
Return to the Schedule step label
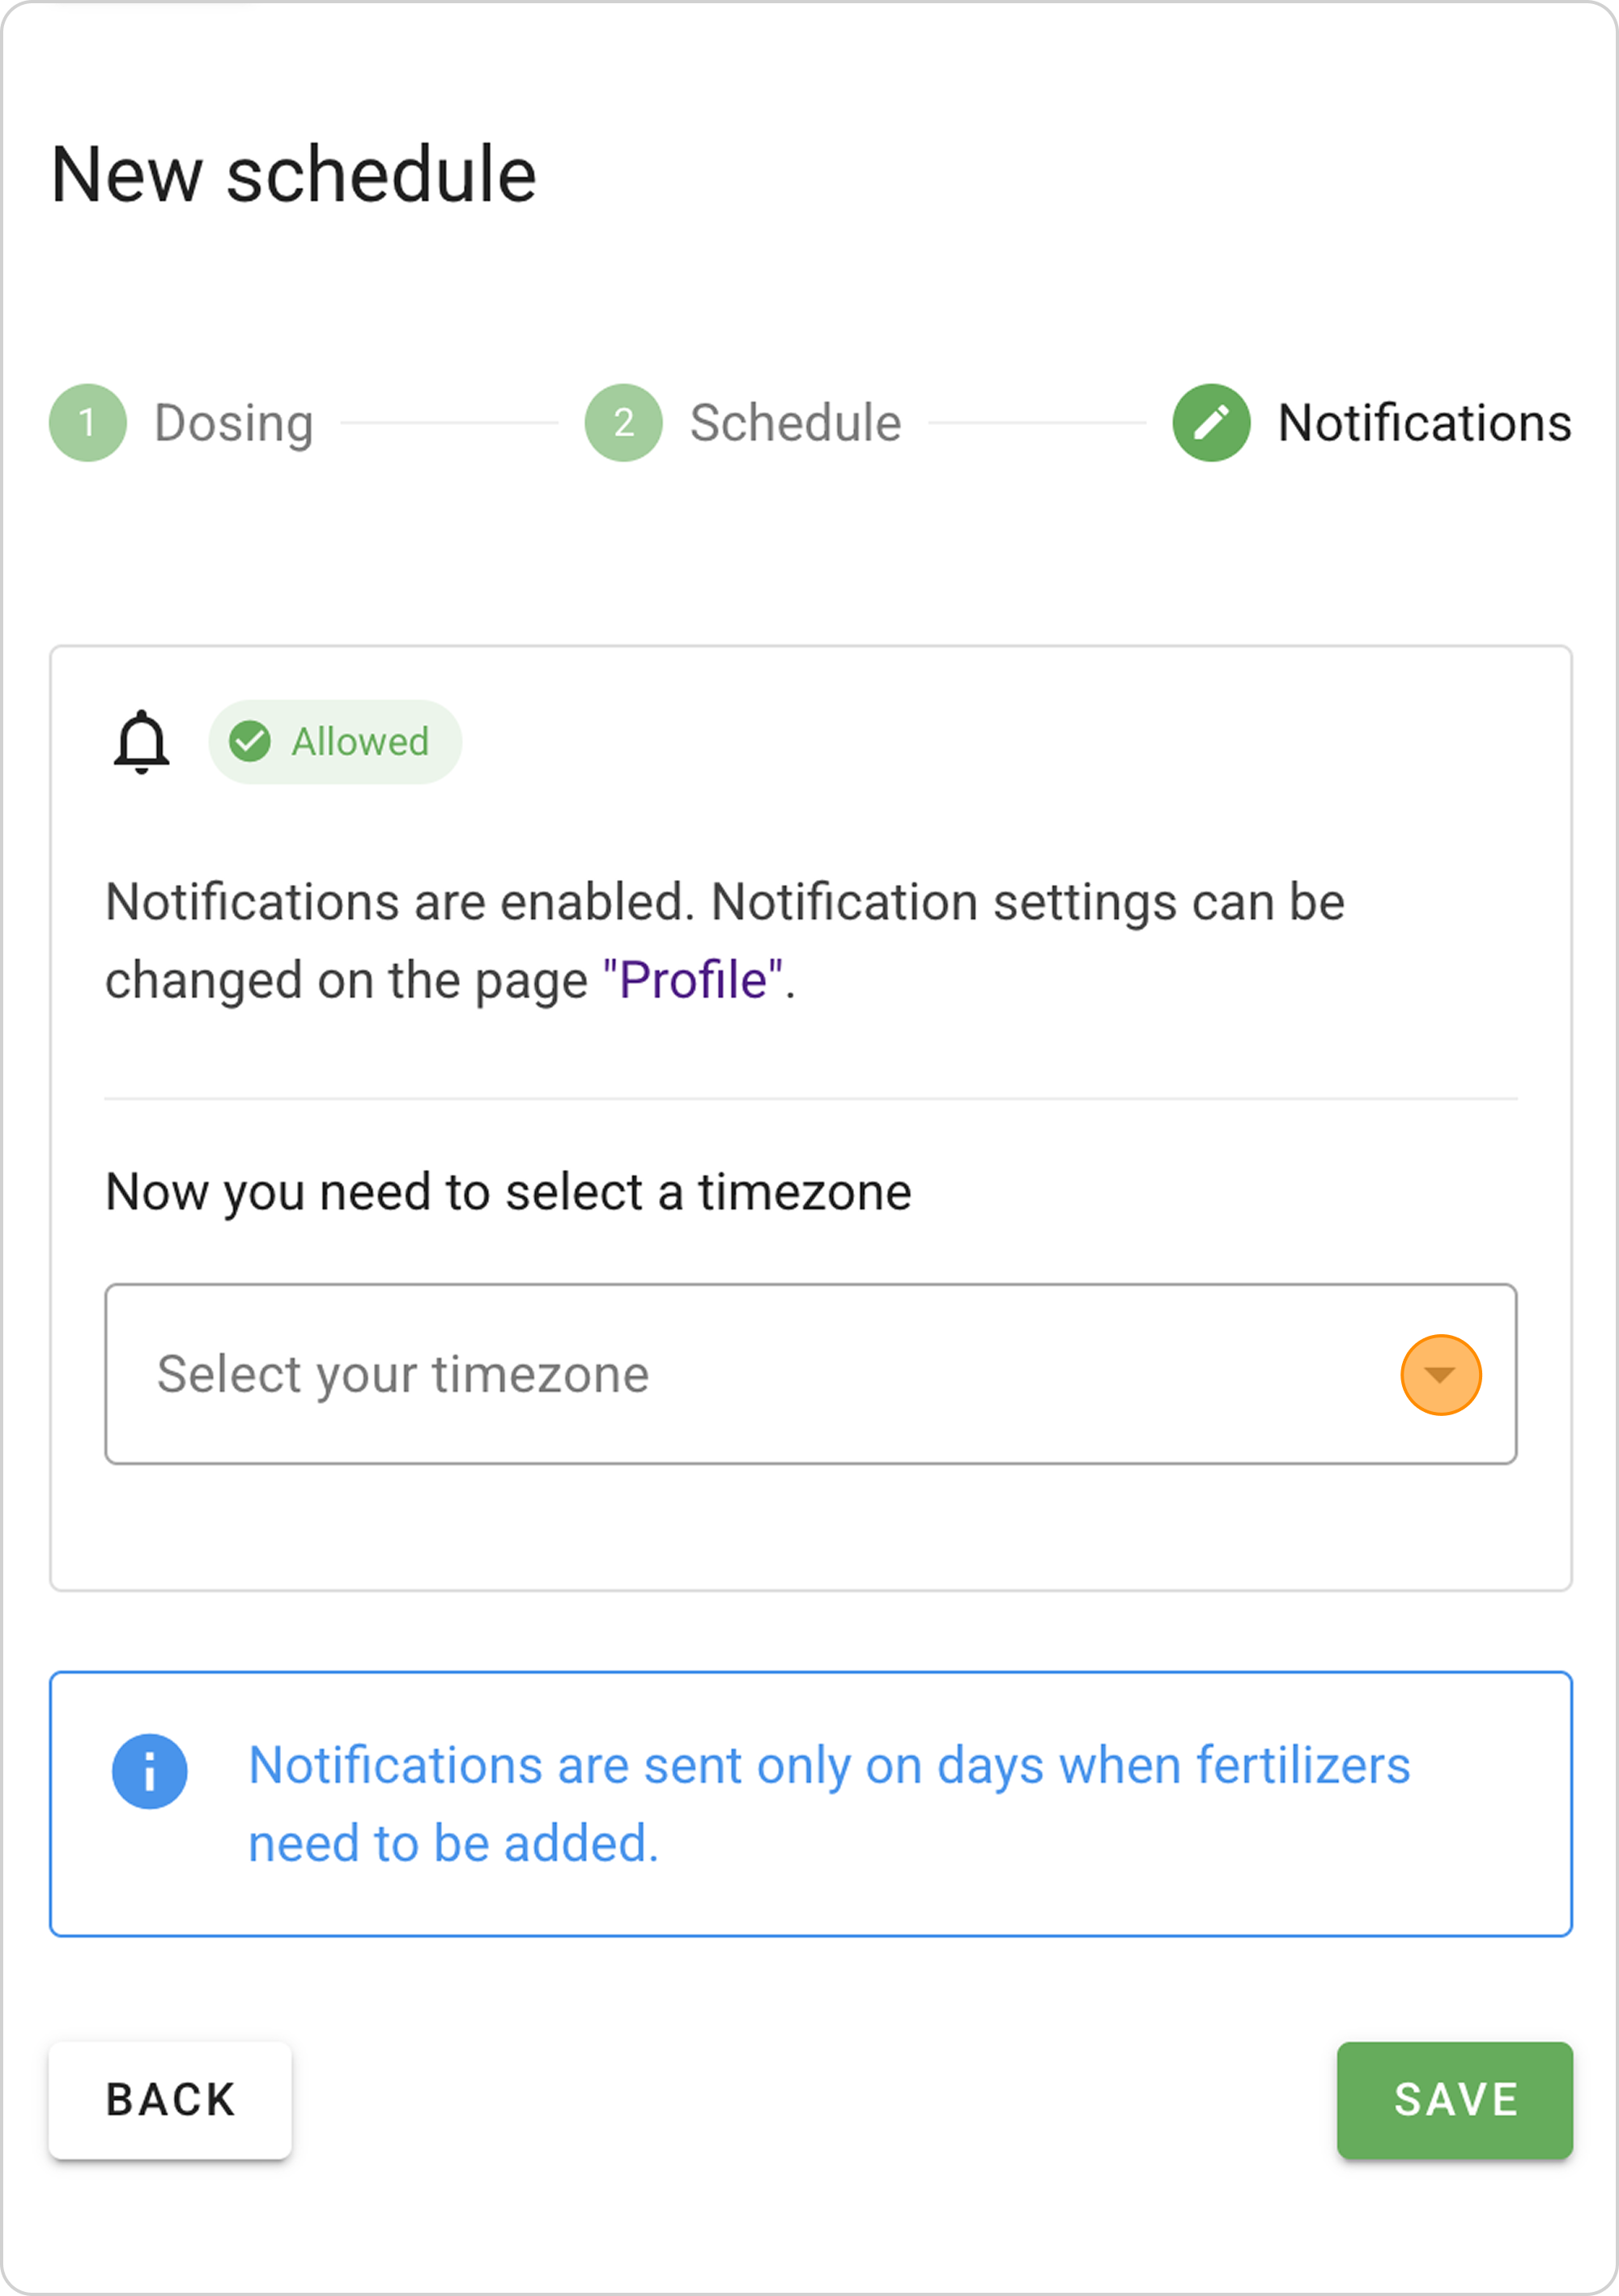point(795,423)
